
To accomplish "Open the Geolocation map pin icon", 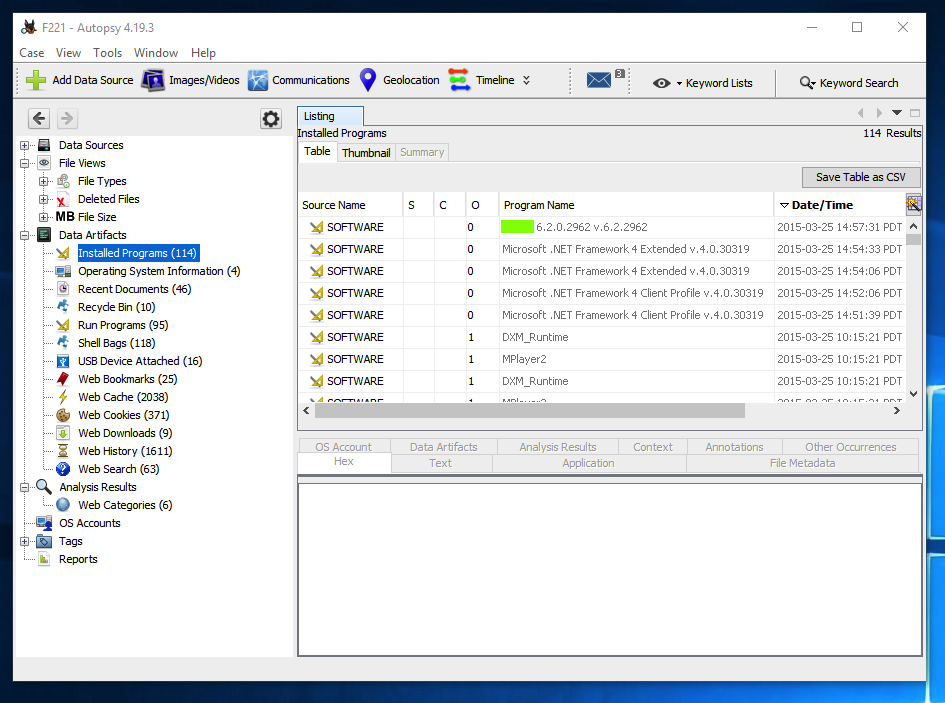I will coord(368,80).
